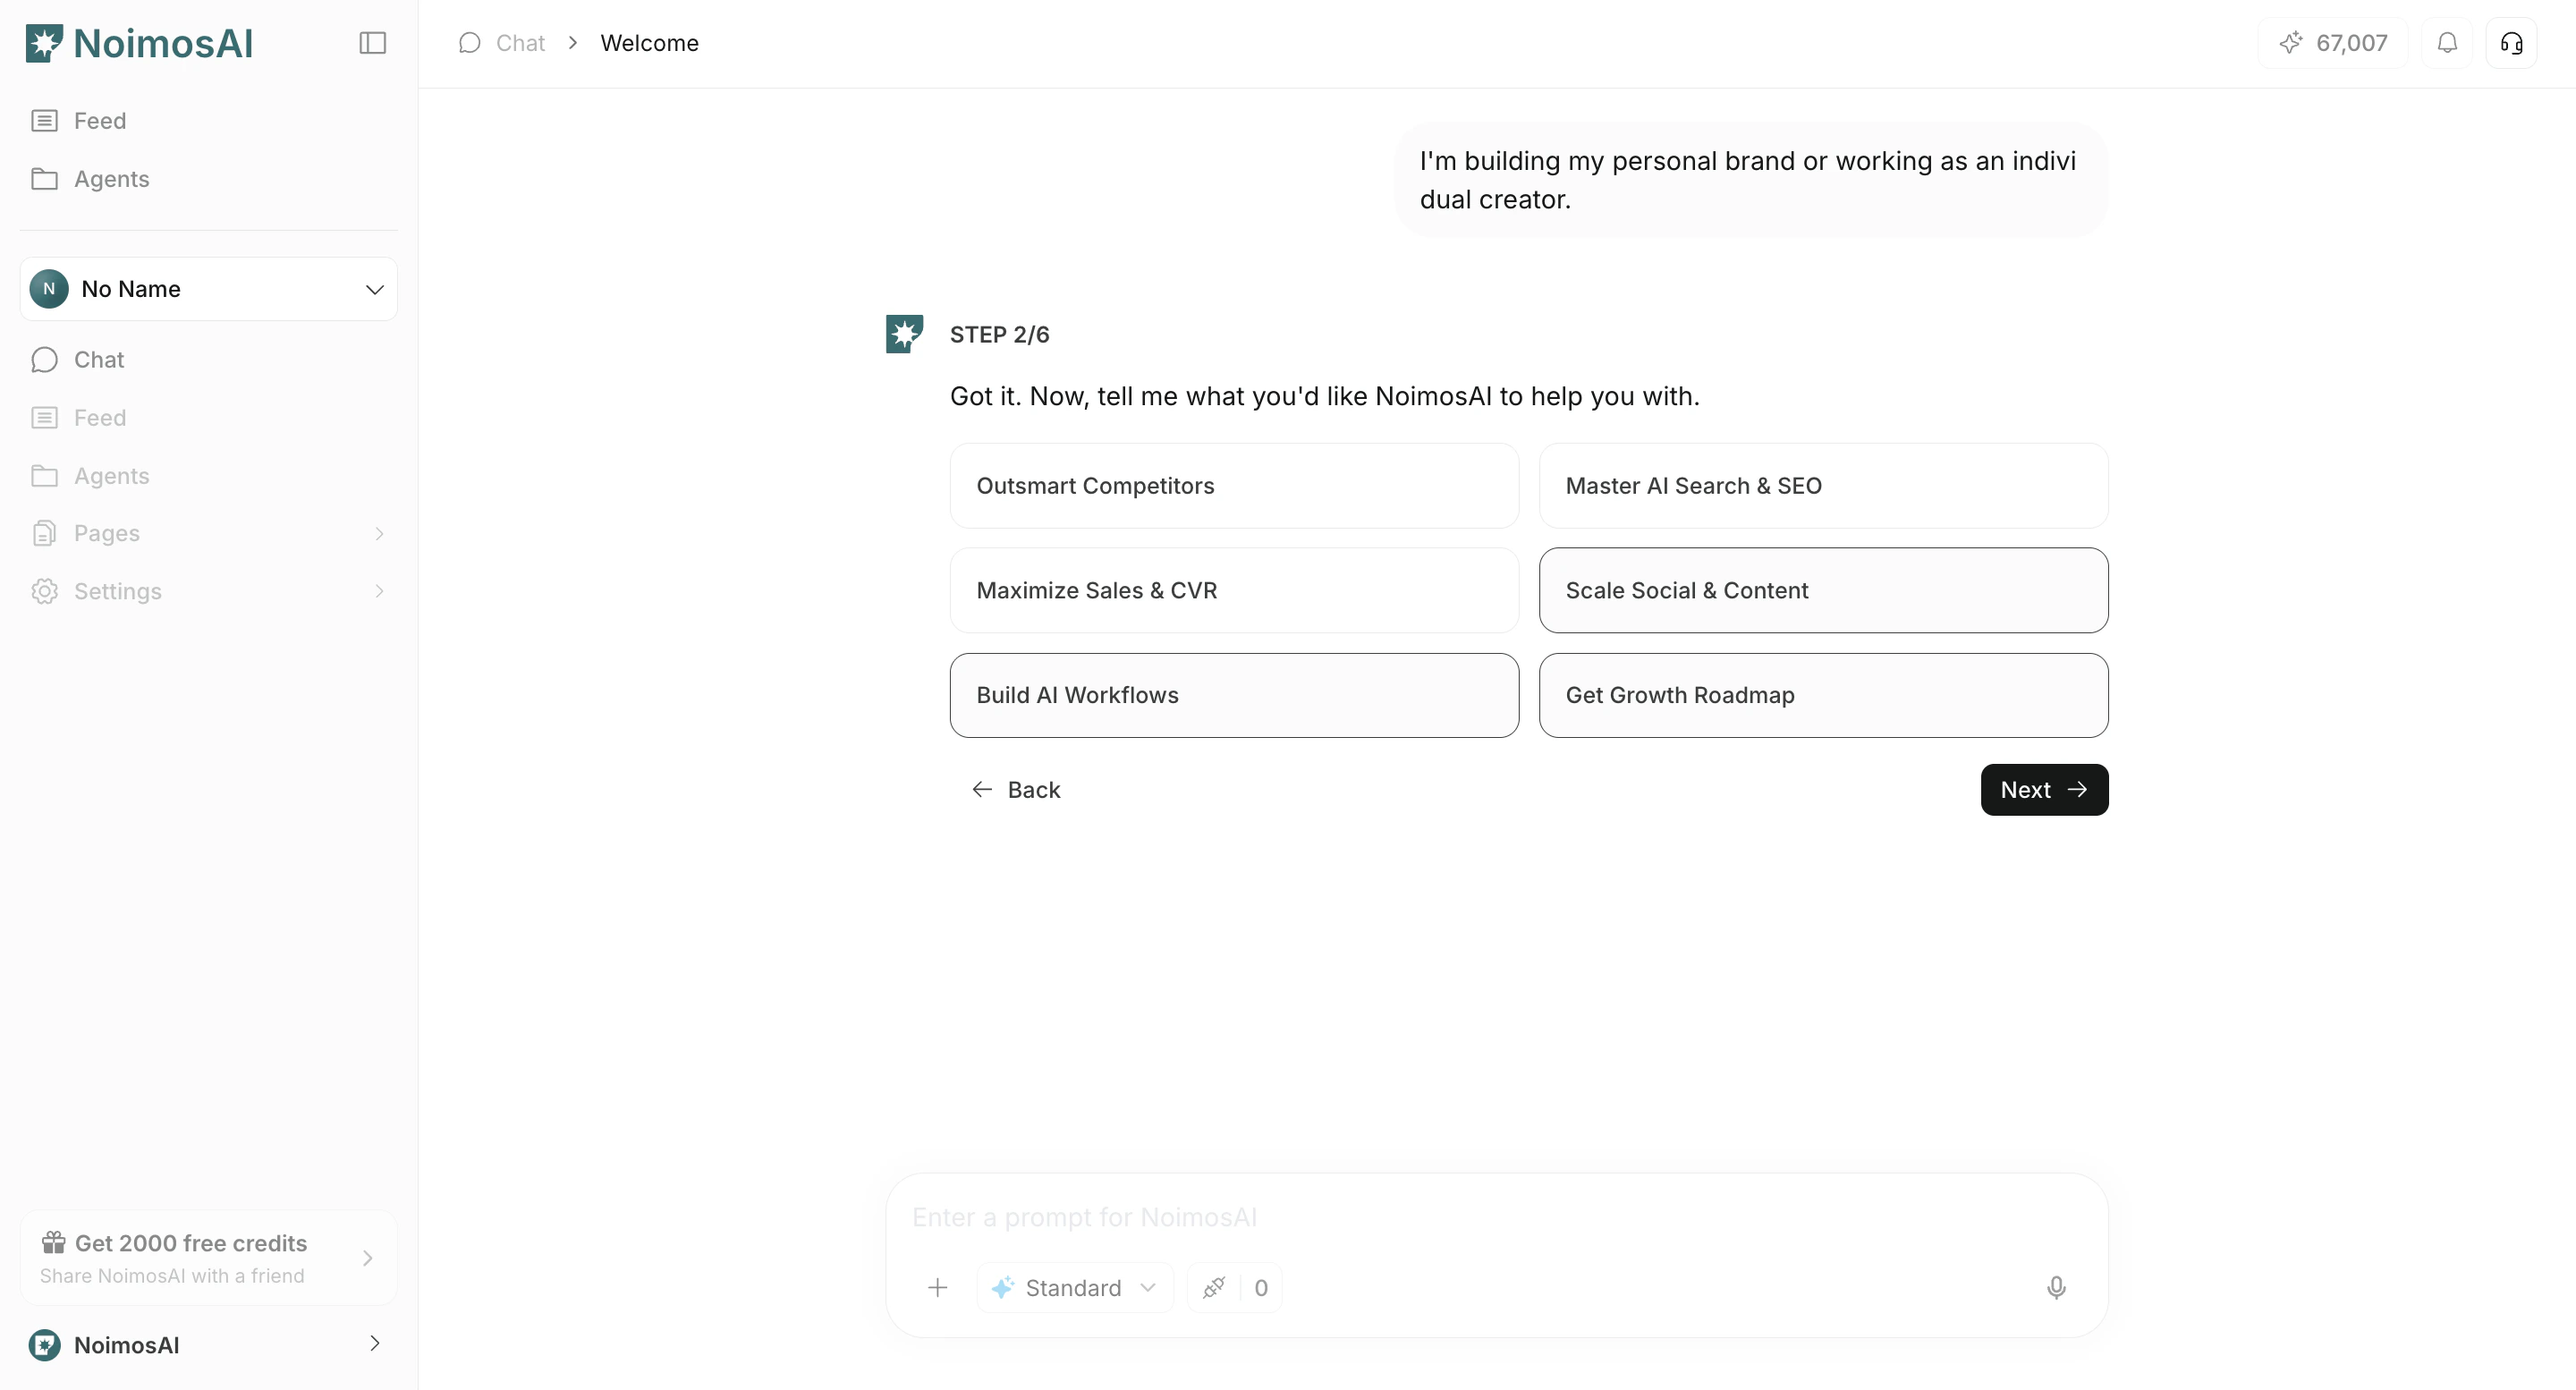Open the Pages menu item
2576x1390 pixels.
[x=209, y=533]
